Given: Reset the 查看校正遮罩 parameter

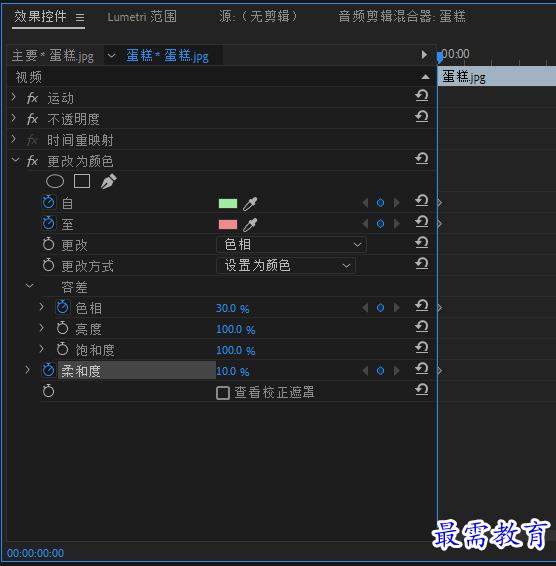Looking at the screenshot, I should click(421, 390).
